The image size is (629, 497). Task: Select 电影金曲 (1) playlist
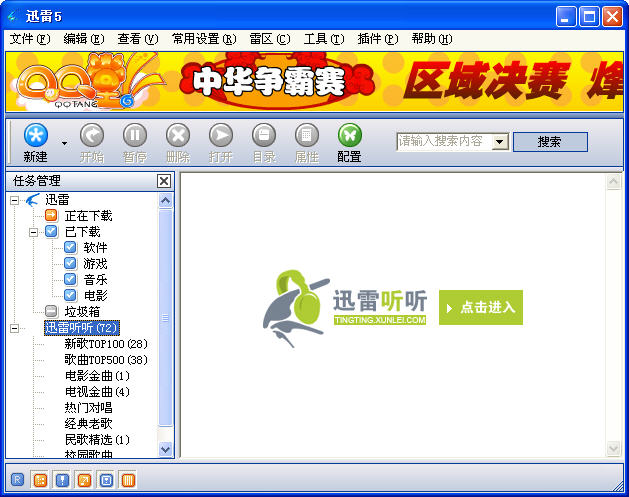point(97,376)
